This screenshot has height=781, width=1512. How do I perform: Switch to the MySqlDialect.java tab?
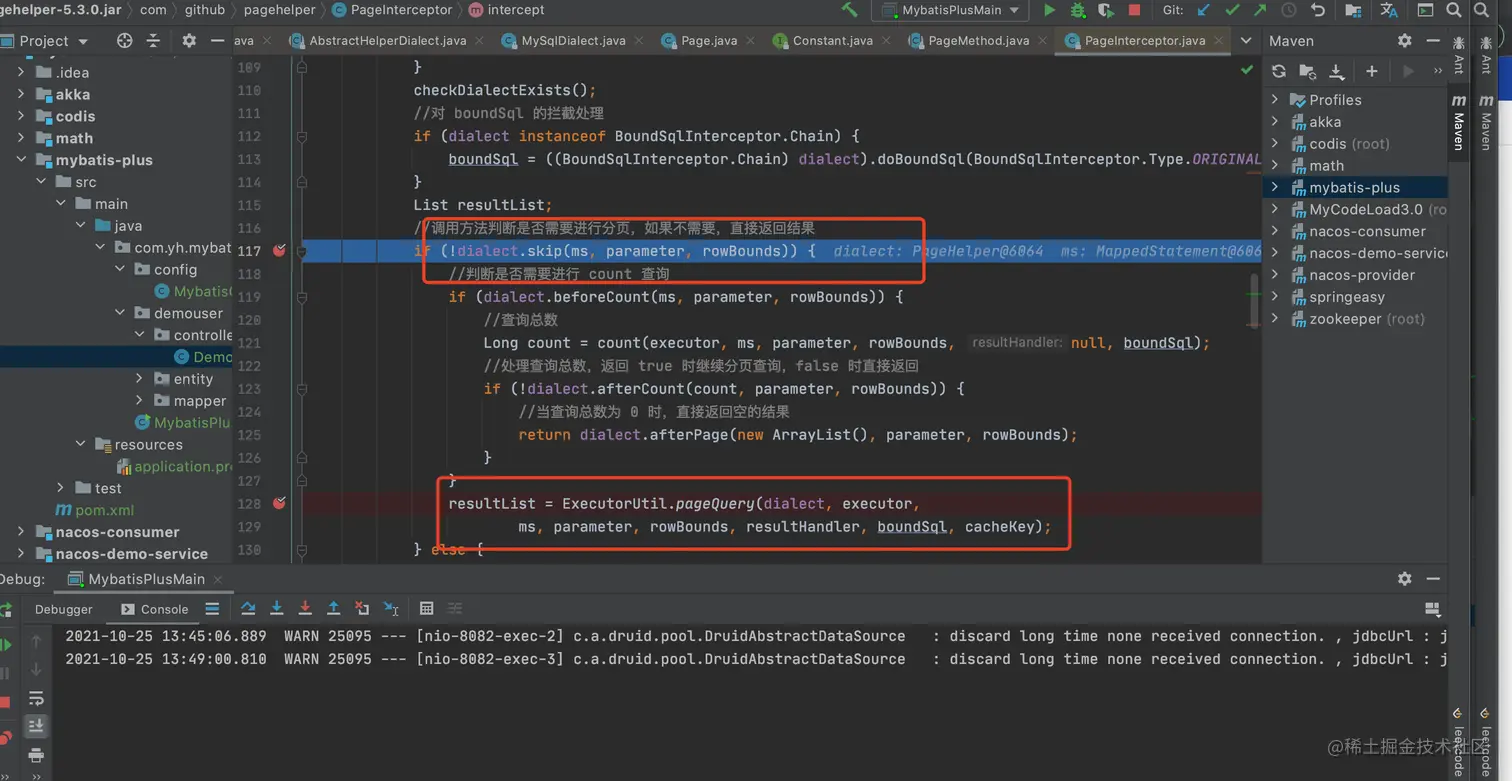pos(574,41)
